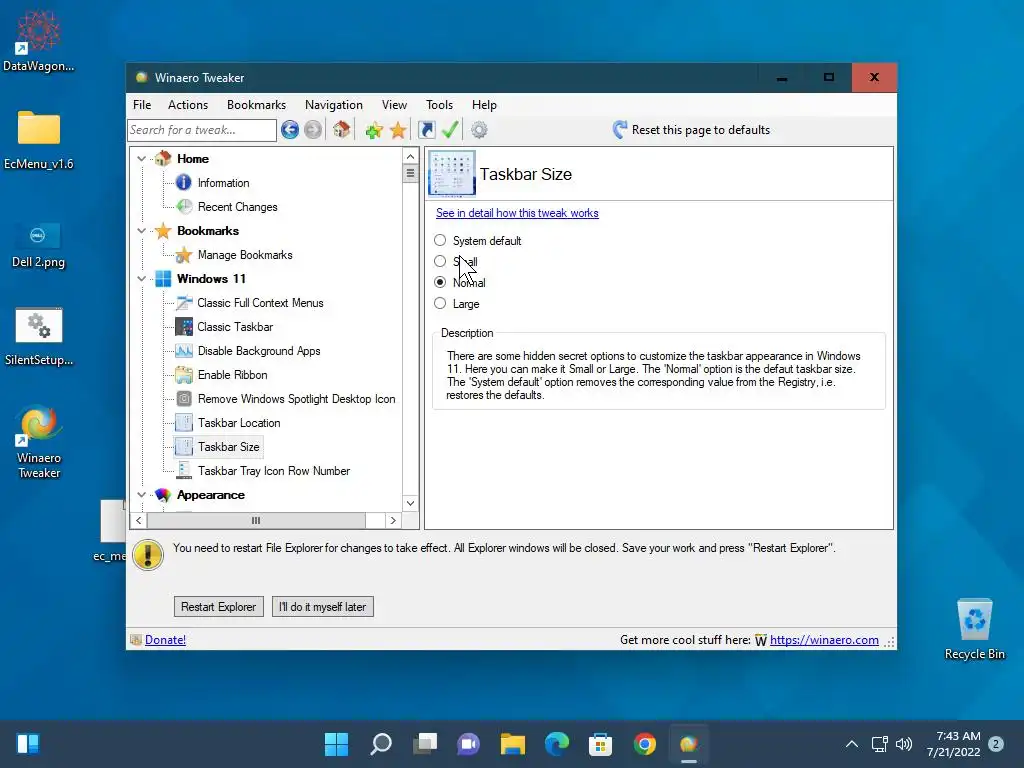Click the Restart Explorer button
The image size is (1024, 768).
pos(219,607)
